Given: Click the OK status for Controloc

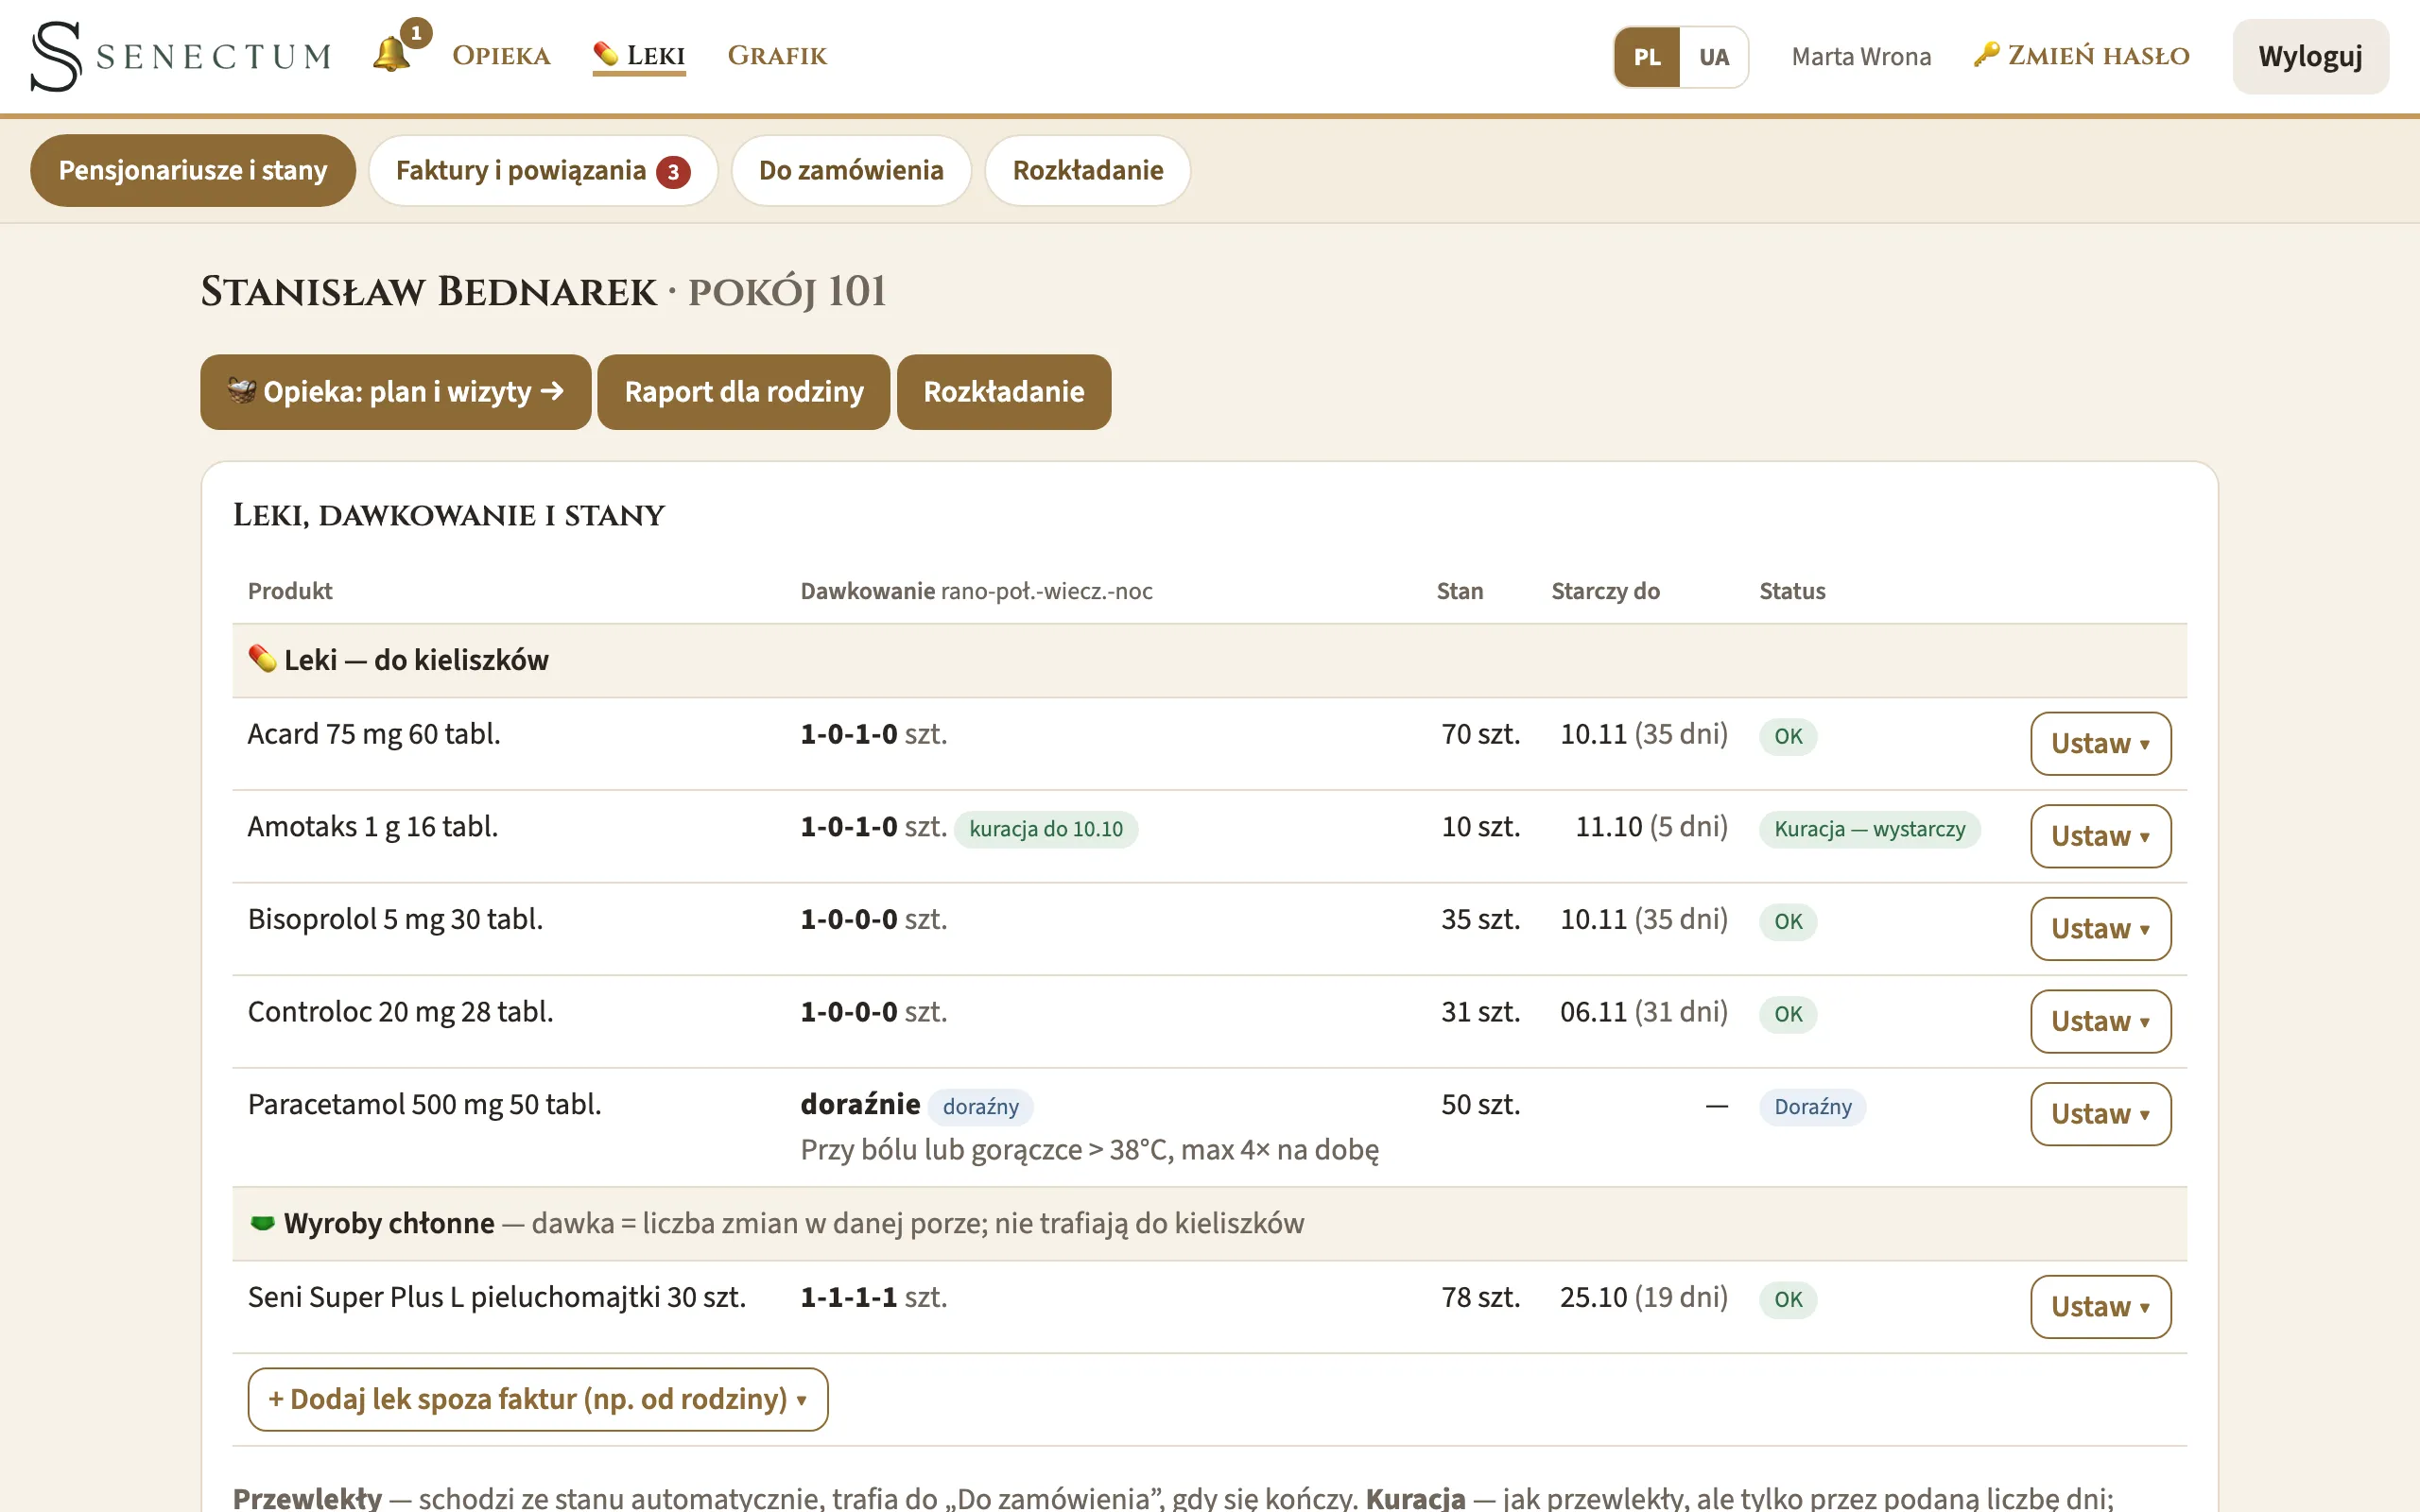Looking at the screenshot, I should pyautogui.click(x=1788, y=1014).
